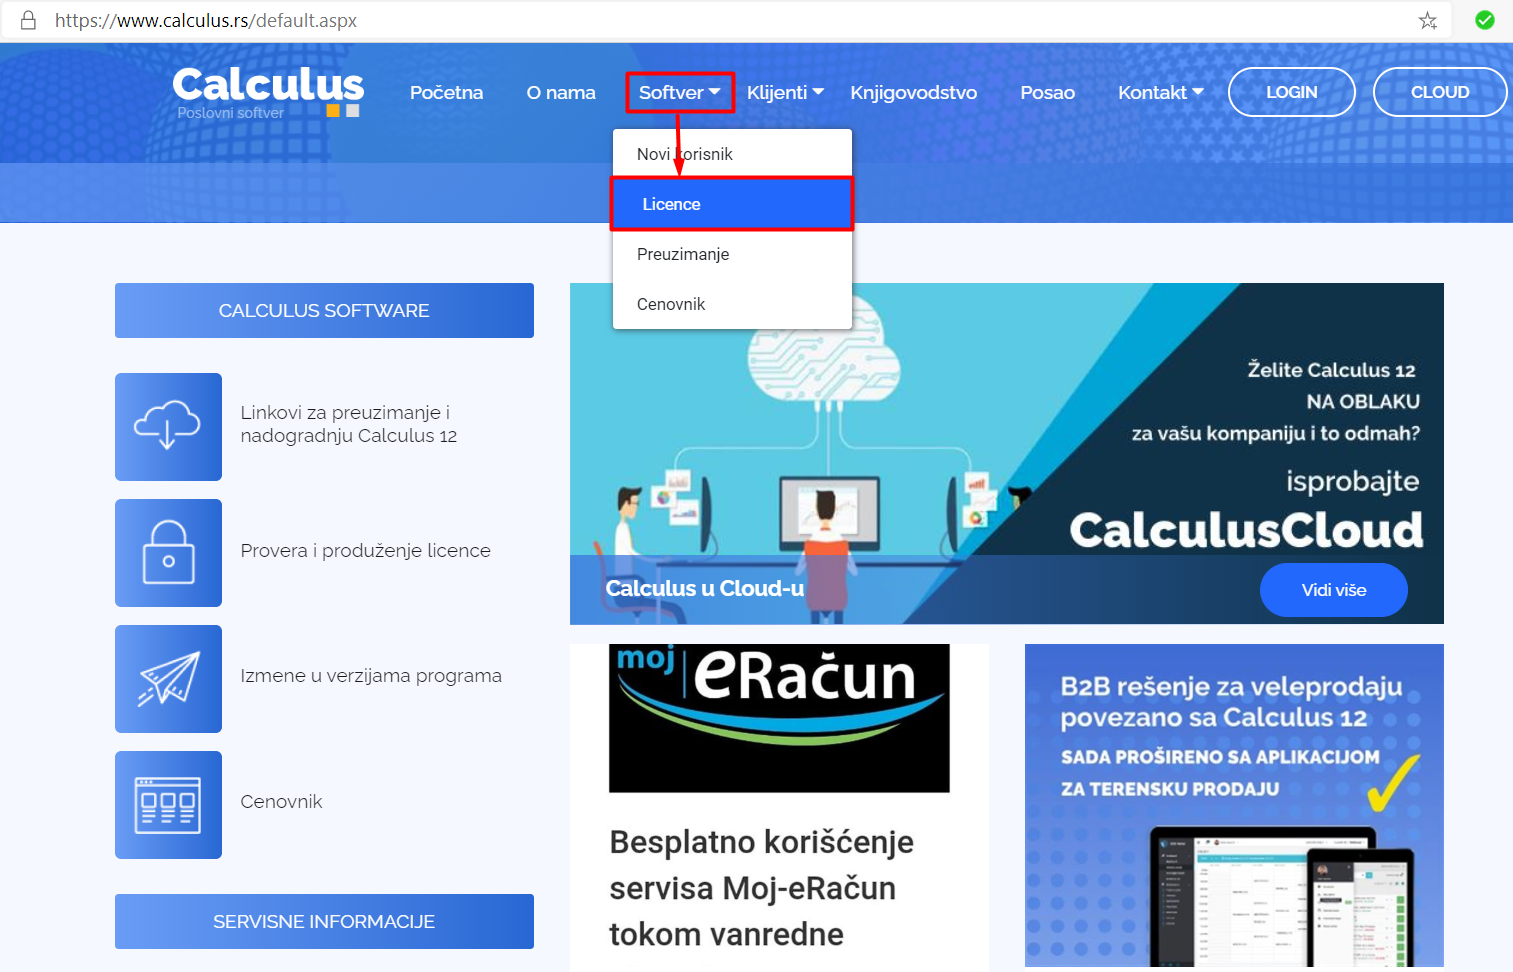
Task: Open the Softver dropdown menu
Action: click(x=680, y=92)
